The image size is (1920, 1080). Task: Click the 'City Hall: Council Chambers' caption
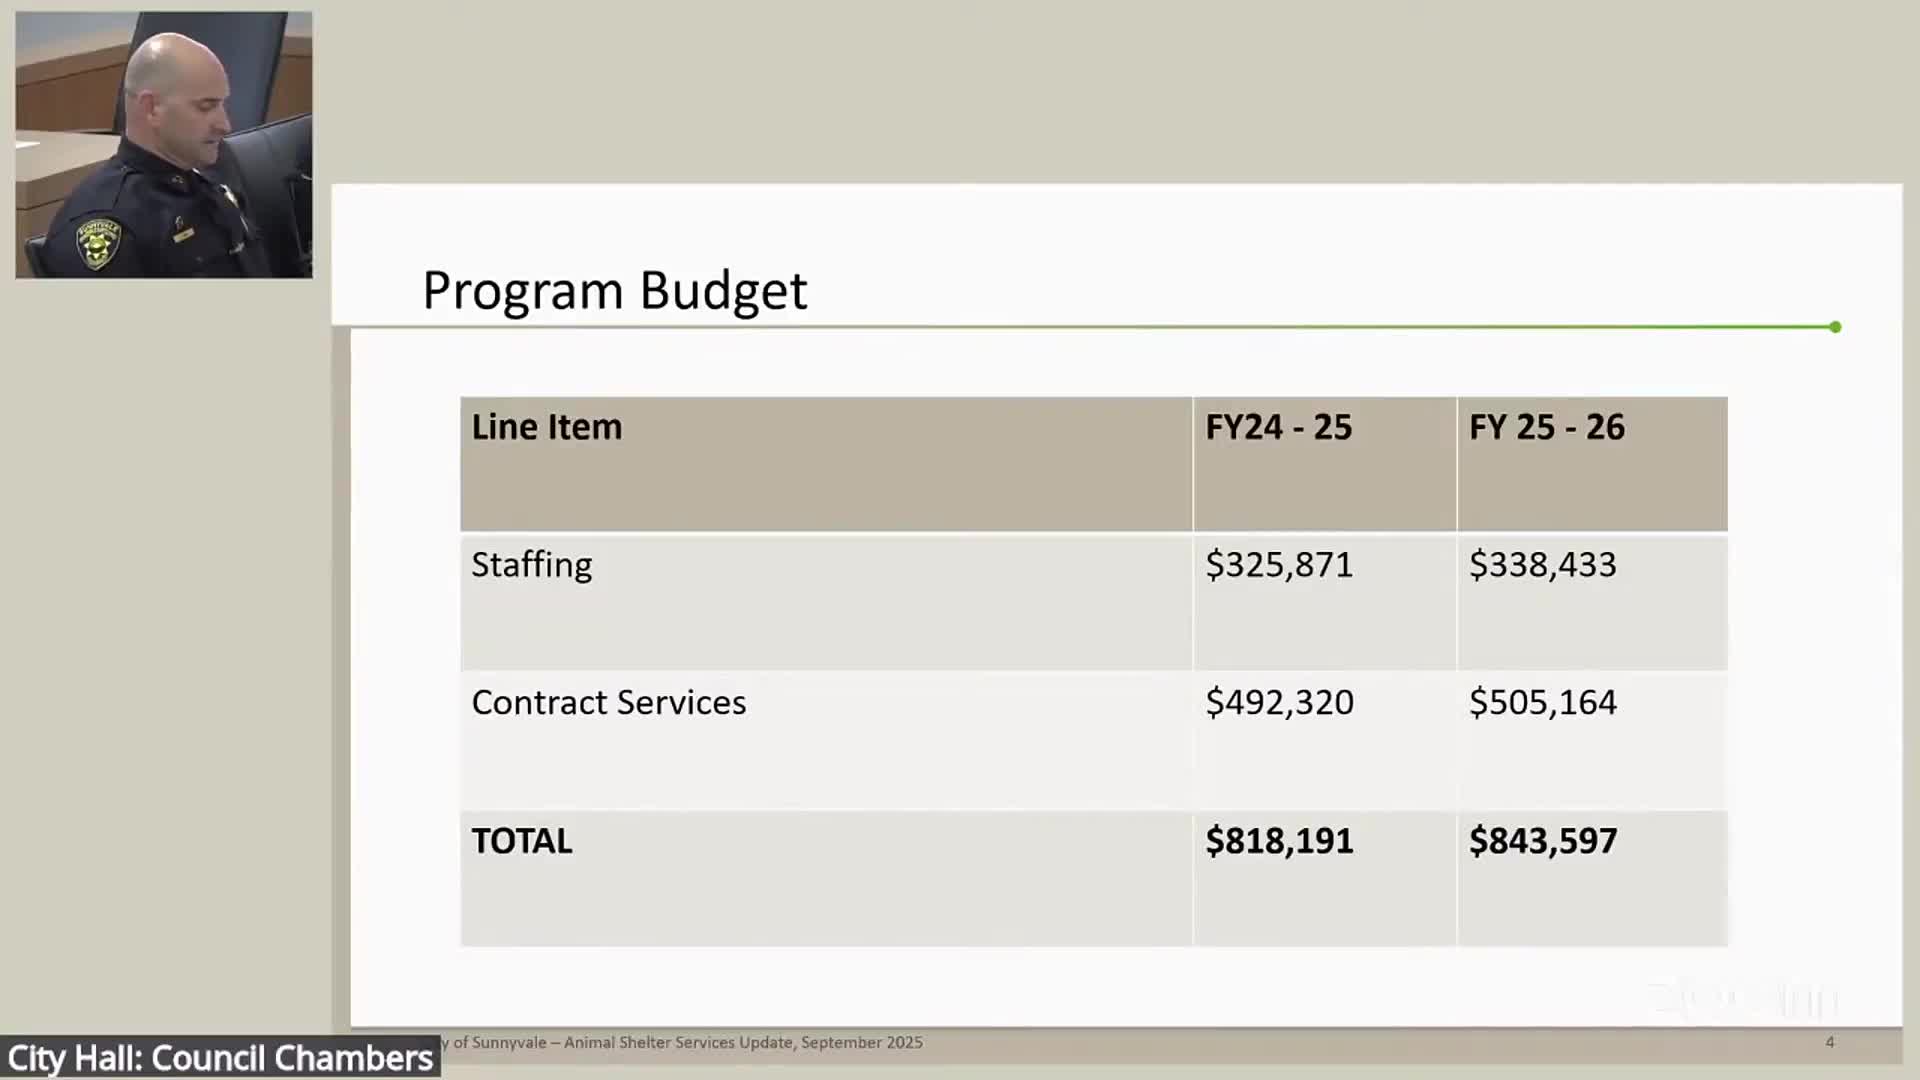220,1058
